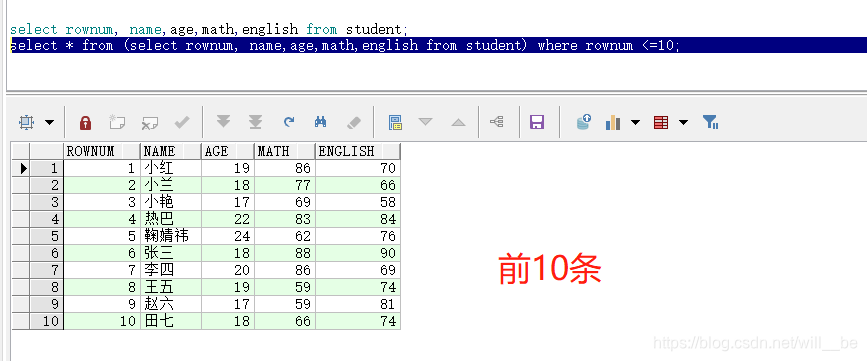Select row header number 5
This screenshot has width=867, height=361.
tap(47, 236)
